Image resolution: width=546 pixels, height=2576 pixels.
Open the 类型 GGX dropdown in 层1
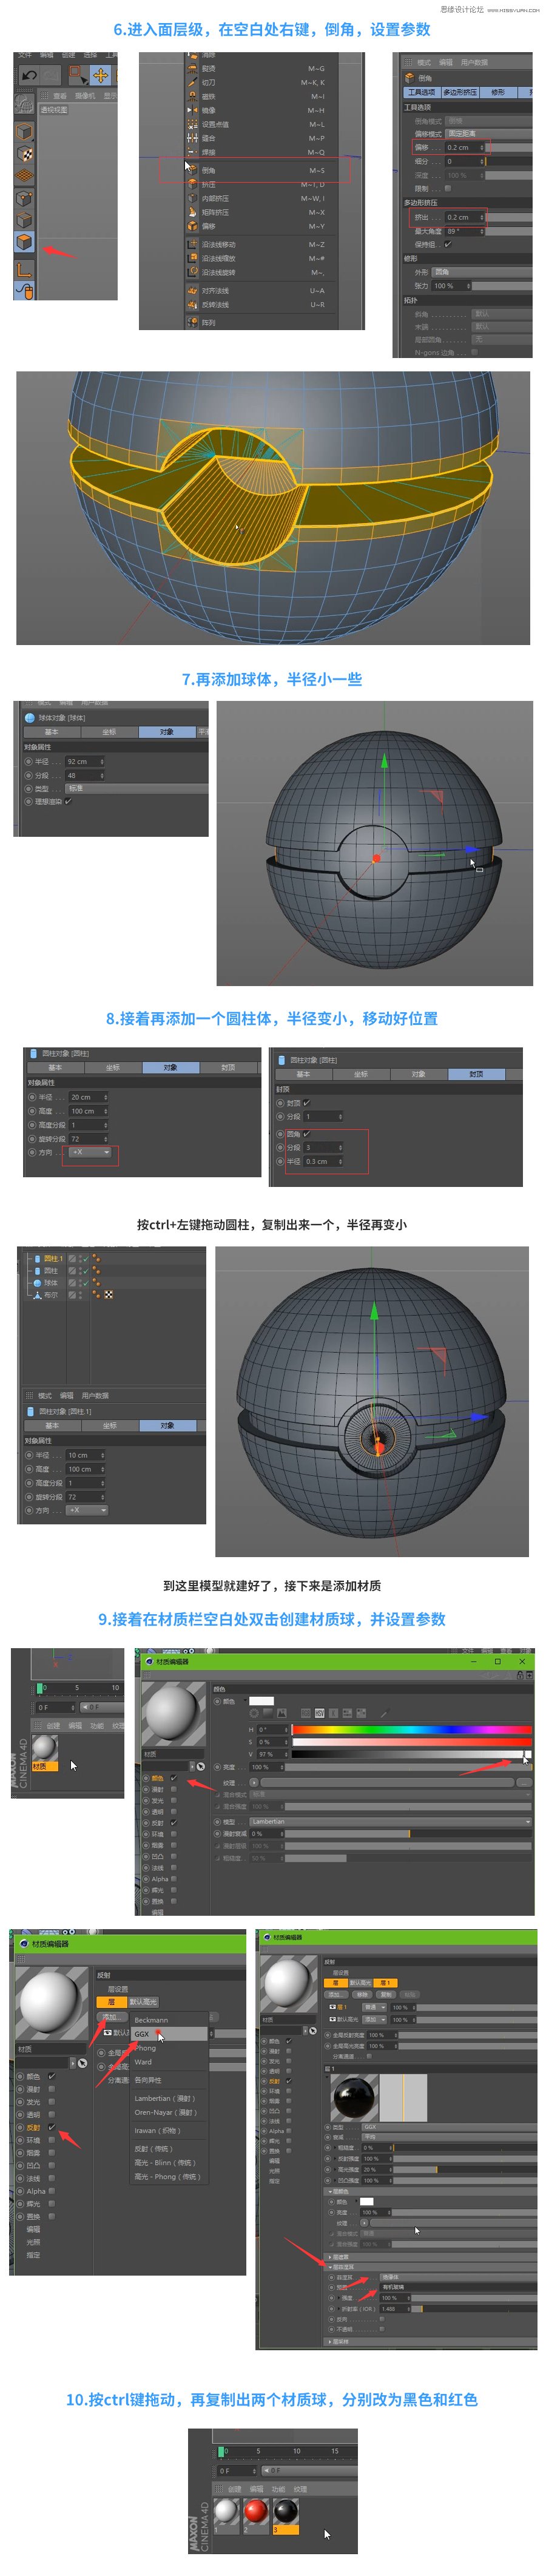449,2127
